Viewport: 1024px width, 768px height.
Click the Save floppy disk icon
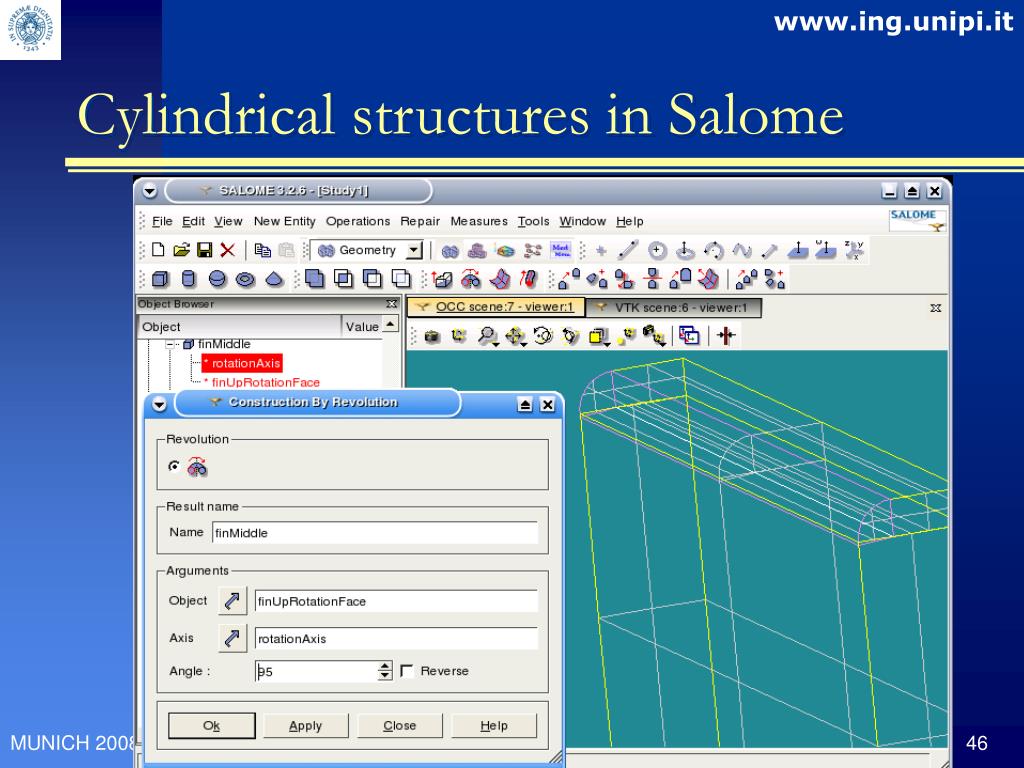[x=204, y=250]
